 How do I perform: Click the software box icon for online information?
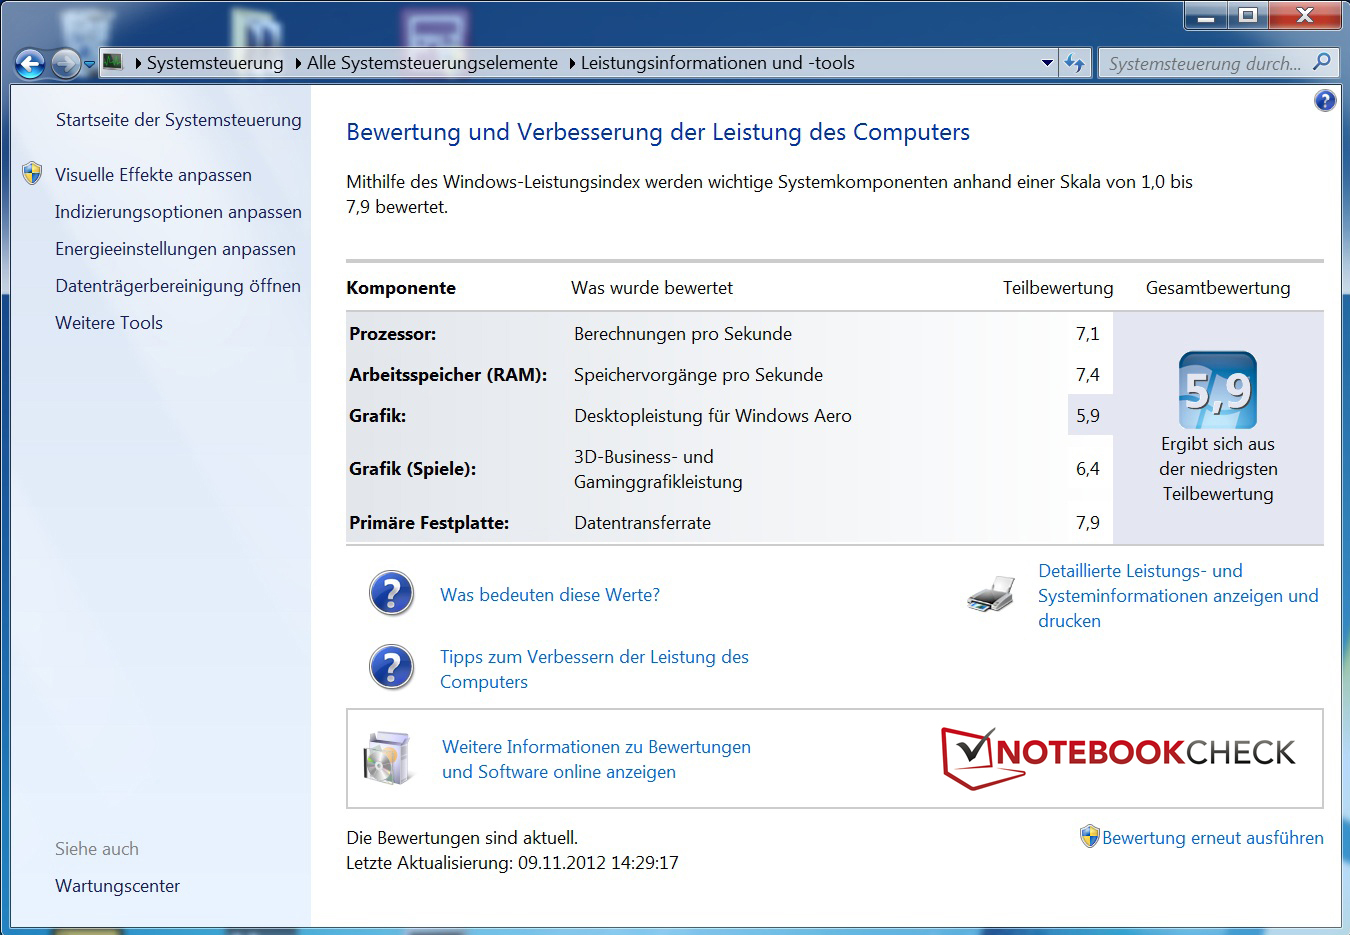(x=388, y=758)
